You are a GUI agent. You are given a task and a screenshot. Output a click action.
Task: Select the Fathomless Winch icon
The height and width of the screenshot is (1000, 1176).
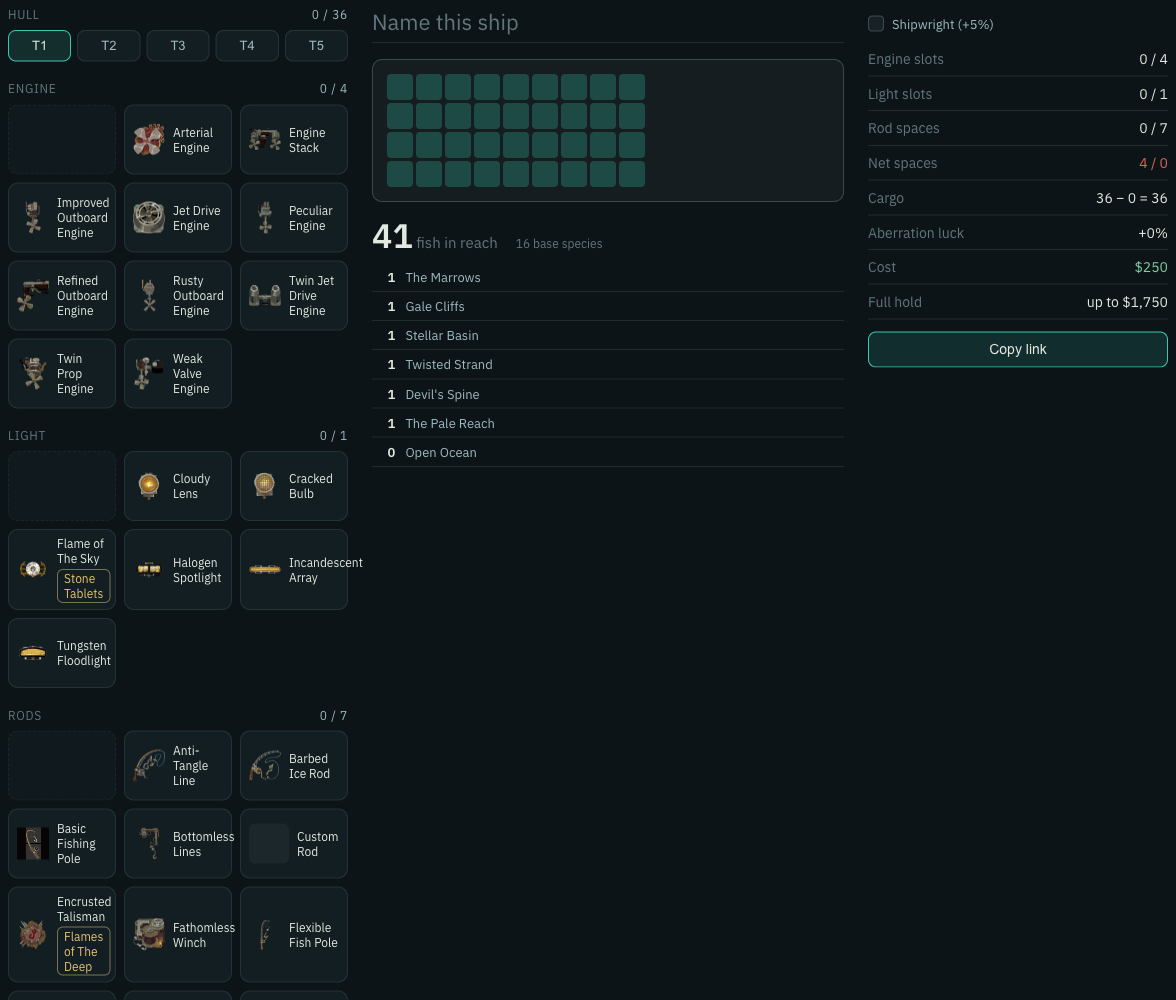[148, 935]
